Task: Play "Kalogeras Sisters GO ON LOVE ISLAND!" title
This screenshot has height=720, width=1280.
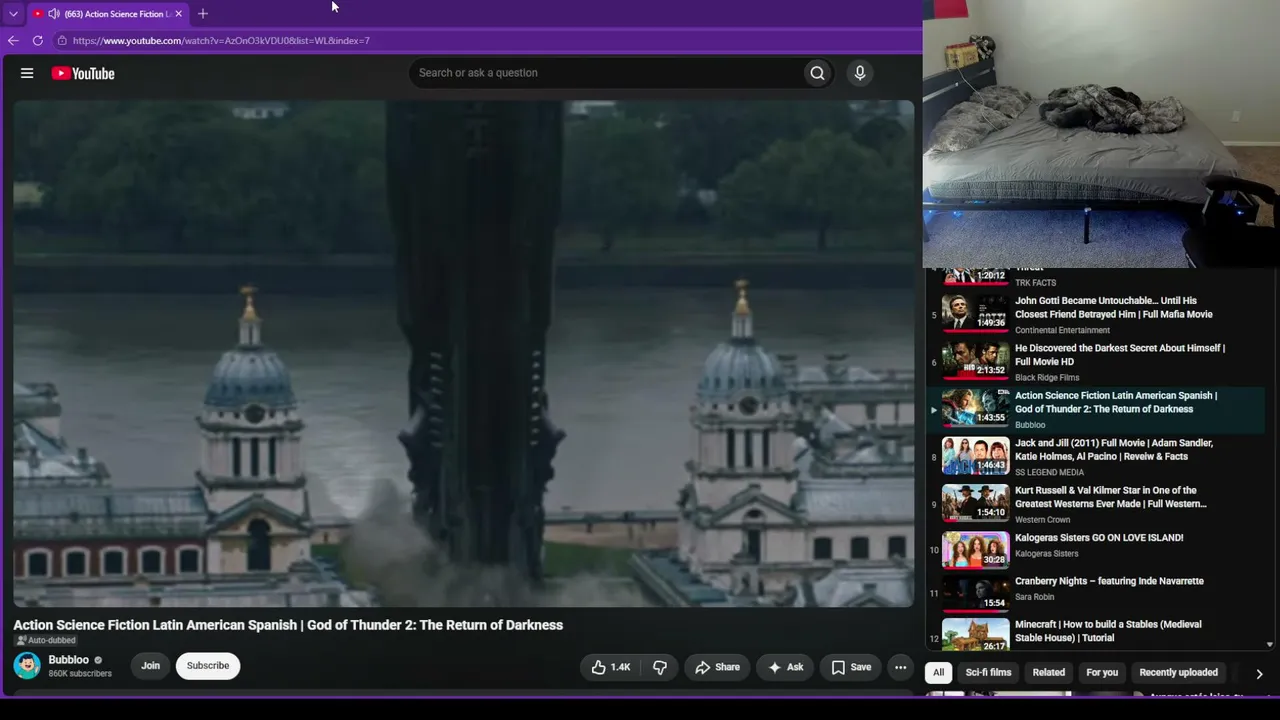Action: (x=1099, y=538)
